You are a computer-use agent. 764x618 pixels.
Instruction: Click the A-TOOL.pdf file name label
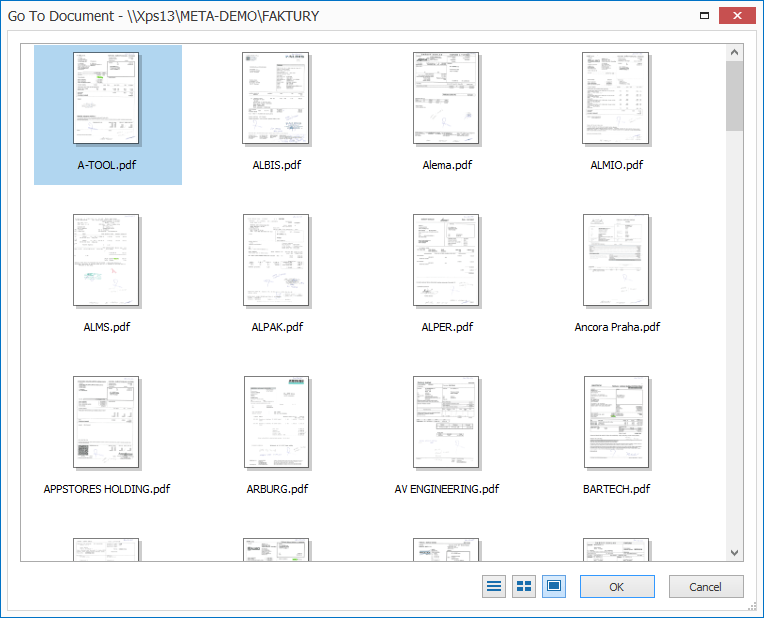pyautogui.click(x=107, y=165)
